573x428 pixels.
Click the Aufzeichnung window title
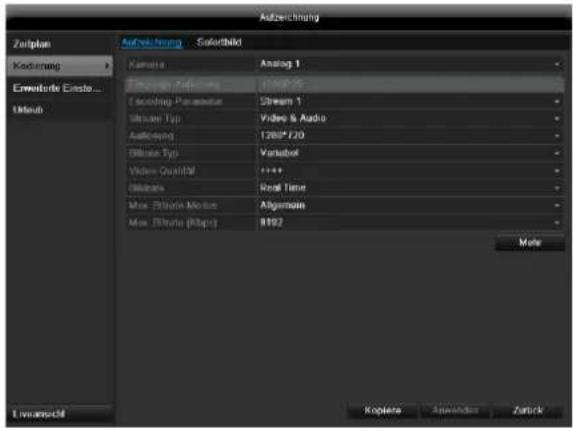point(289,17)
